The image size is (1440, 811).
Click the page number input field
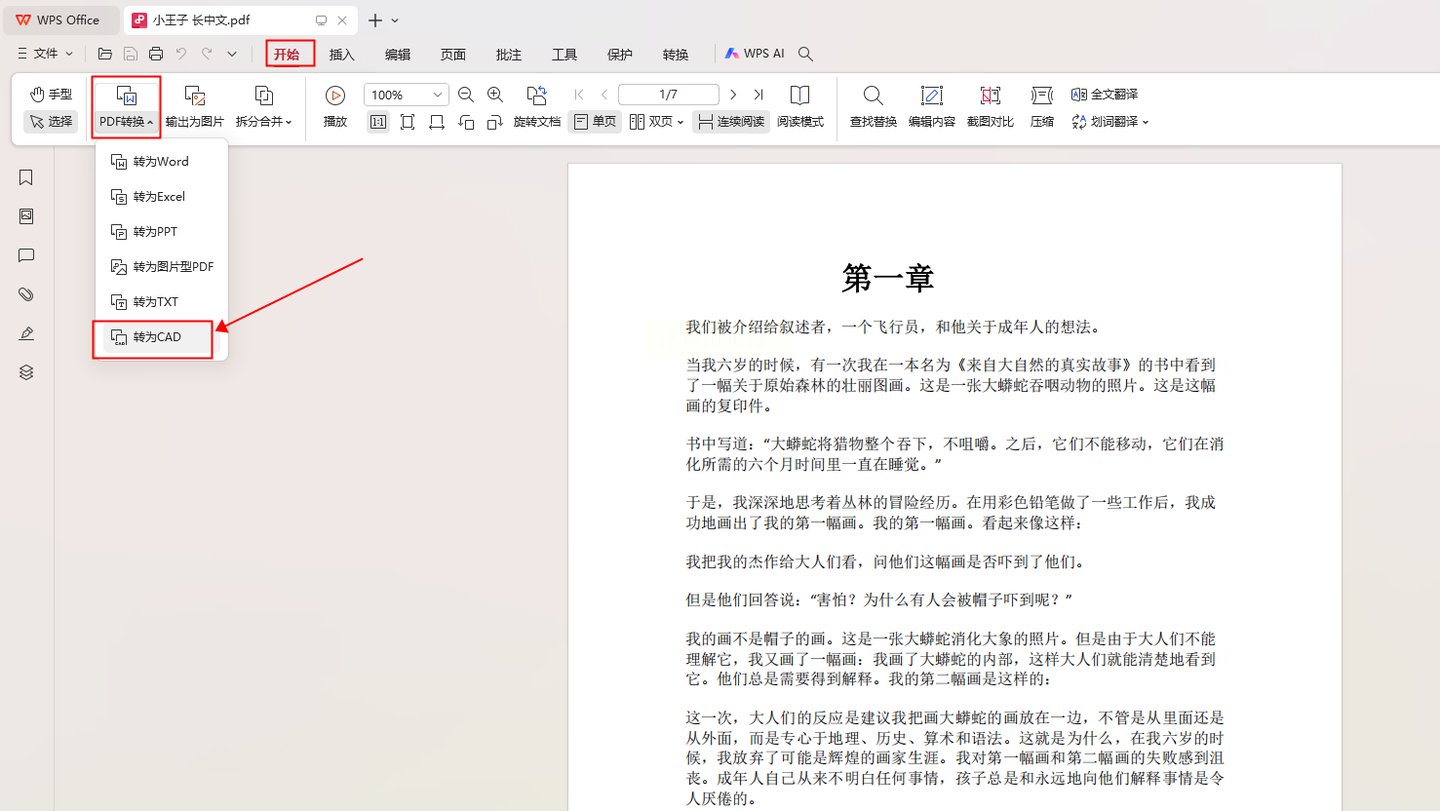(668, 95)
